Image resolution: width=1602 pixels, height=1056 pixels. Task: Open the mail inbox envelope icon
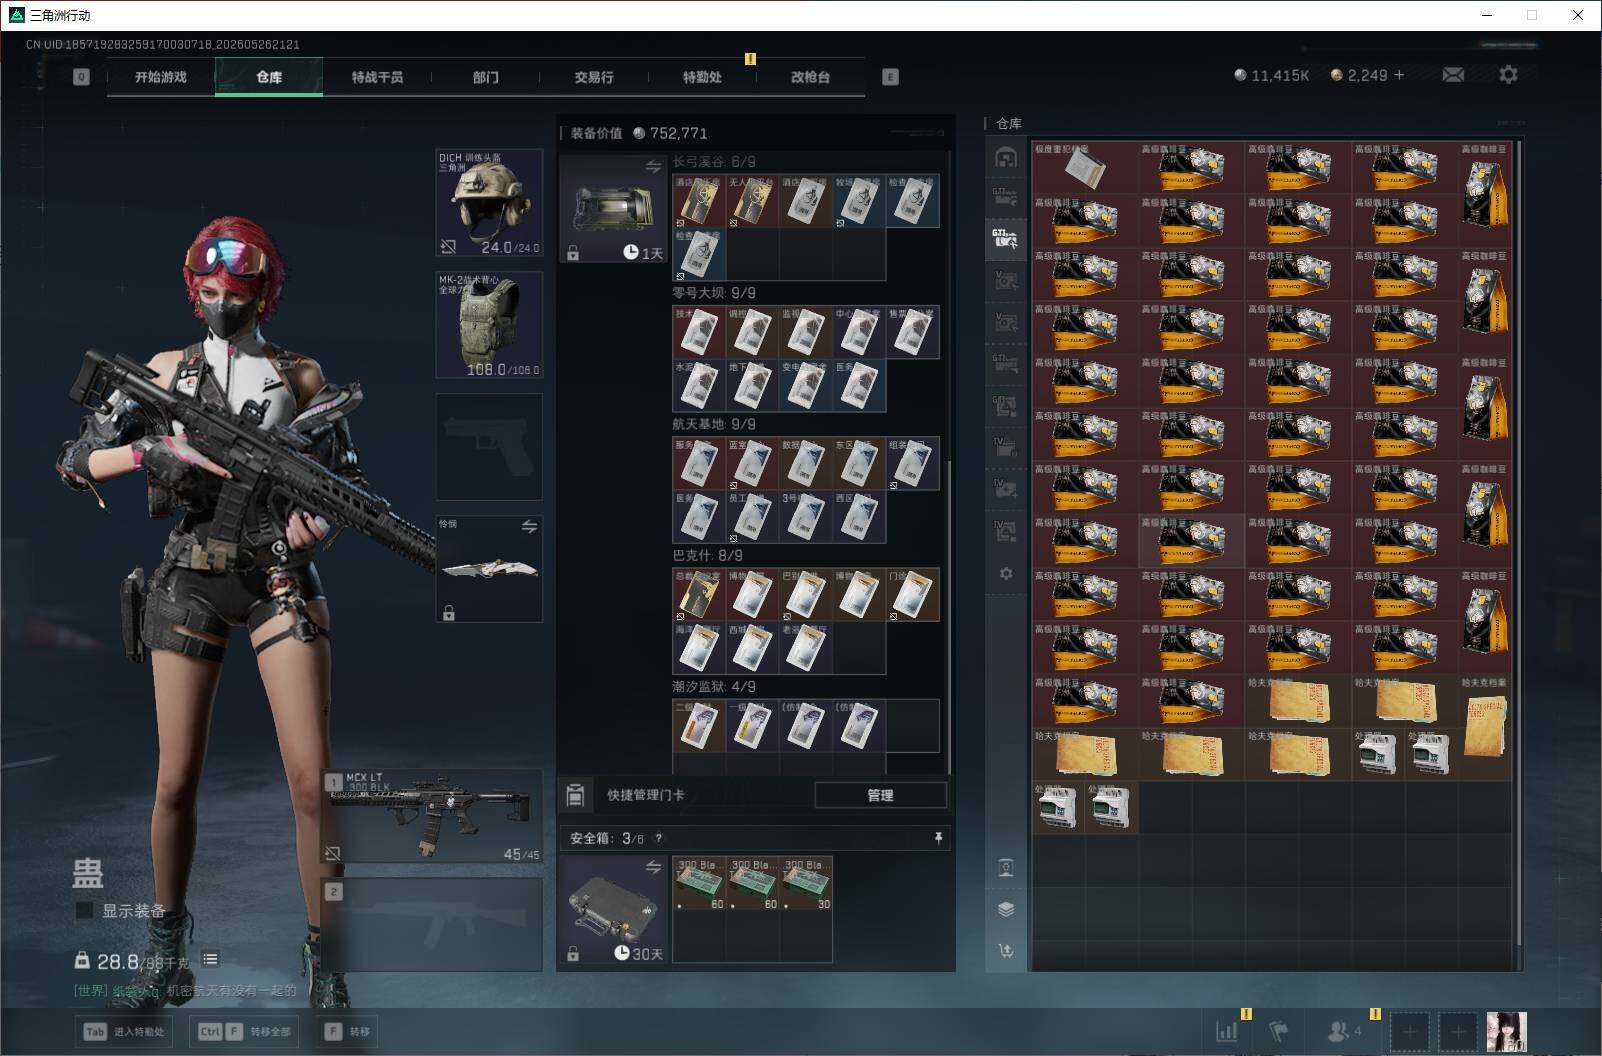coord(1453,75)
